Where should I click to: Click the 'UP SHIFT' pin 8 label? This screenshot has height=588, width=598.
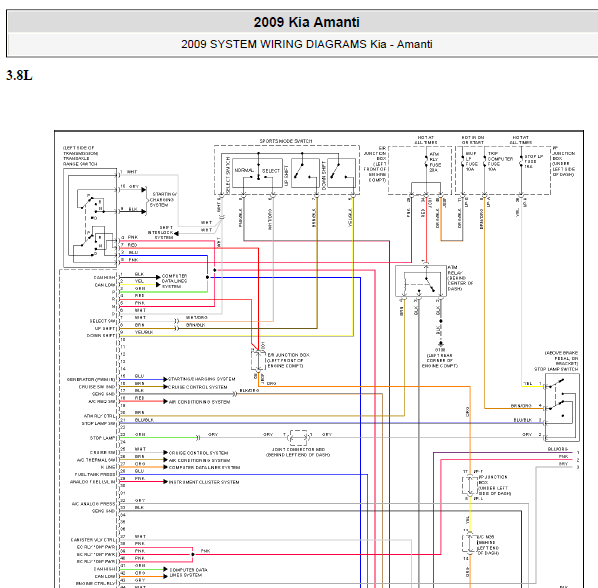[x=104, y=328]
